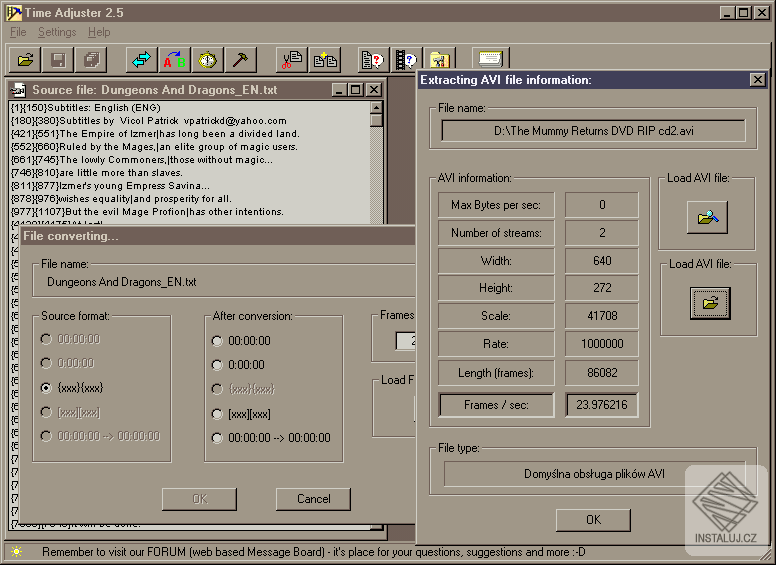Click the join files toolbar icon

(325, 60)
